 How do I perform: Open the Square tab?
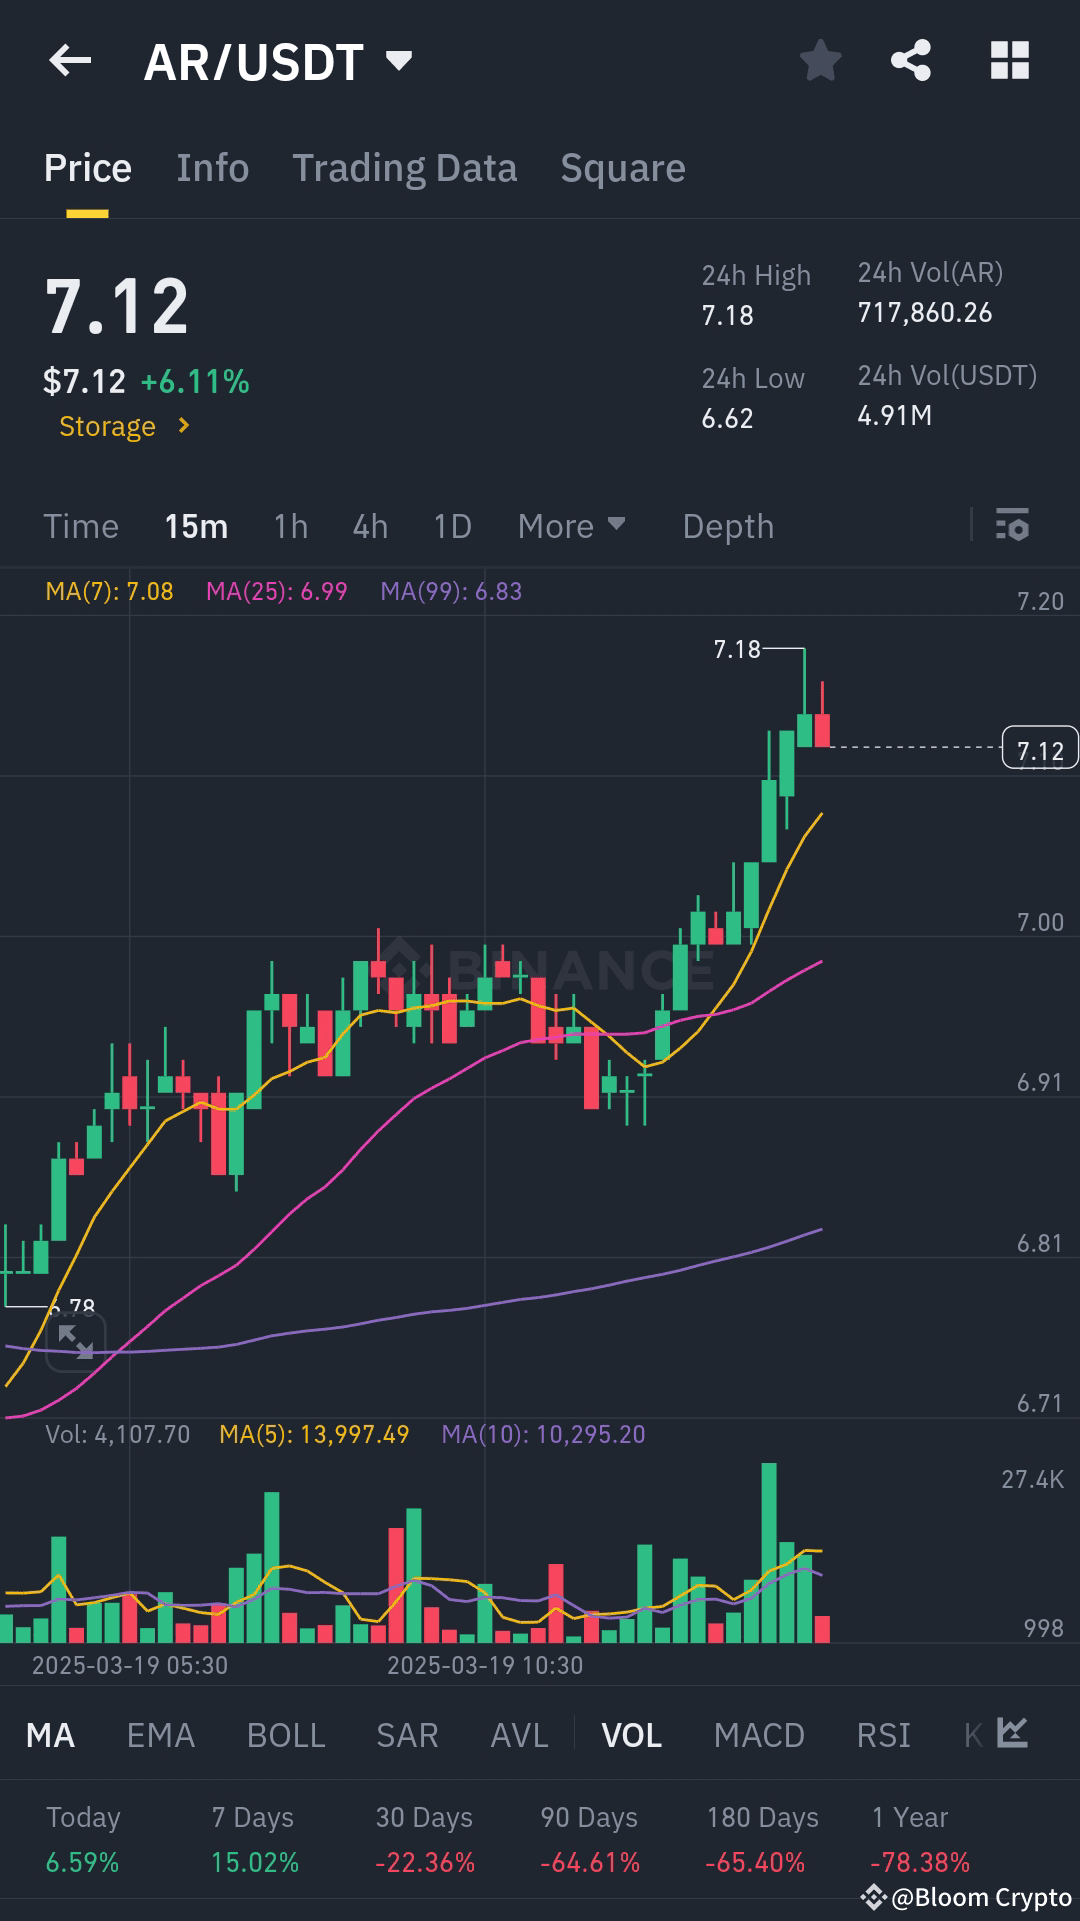[x=623, y=168]
